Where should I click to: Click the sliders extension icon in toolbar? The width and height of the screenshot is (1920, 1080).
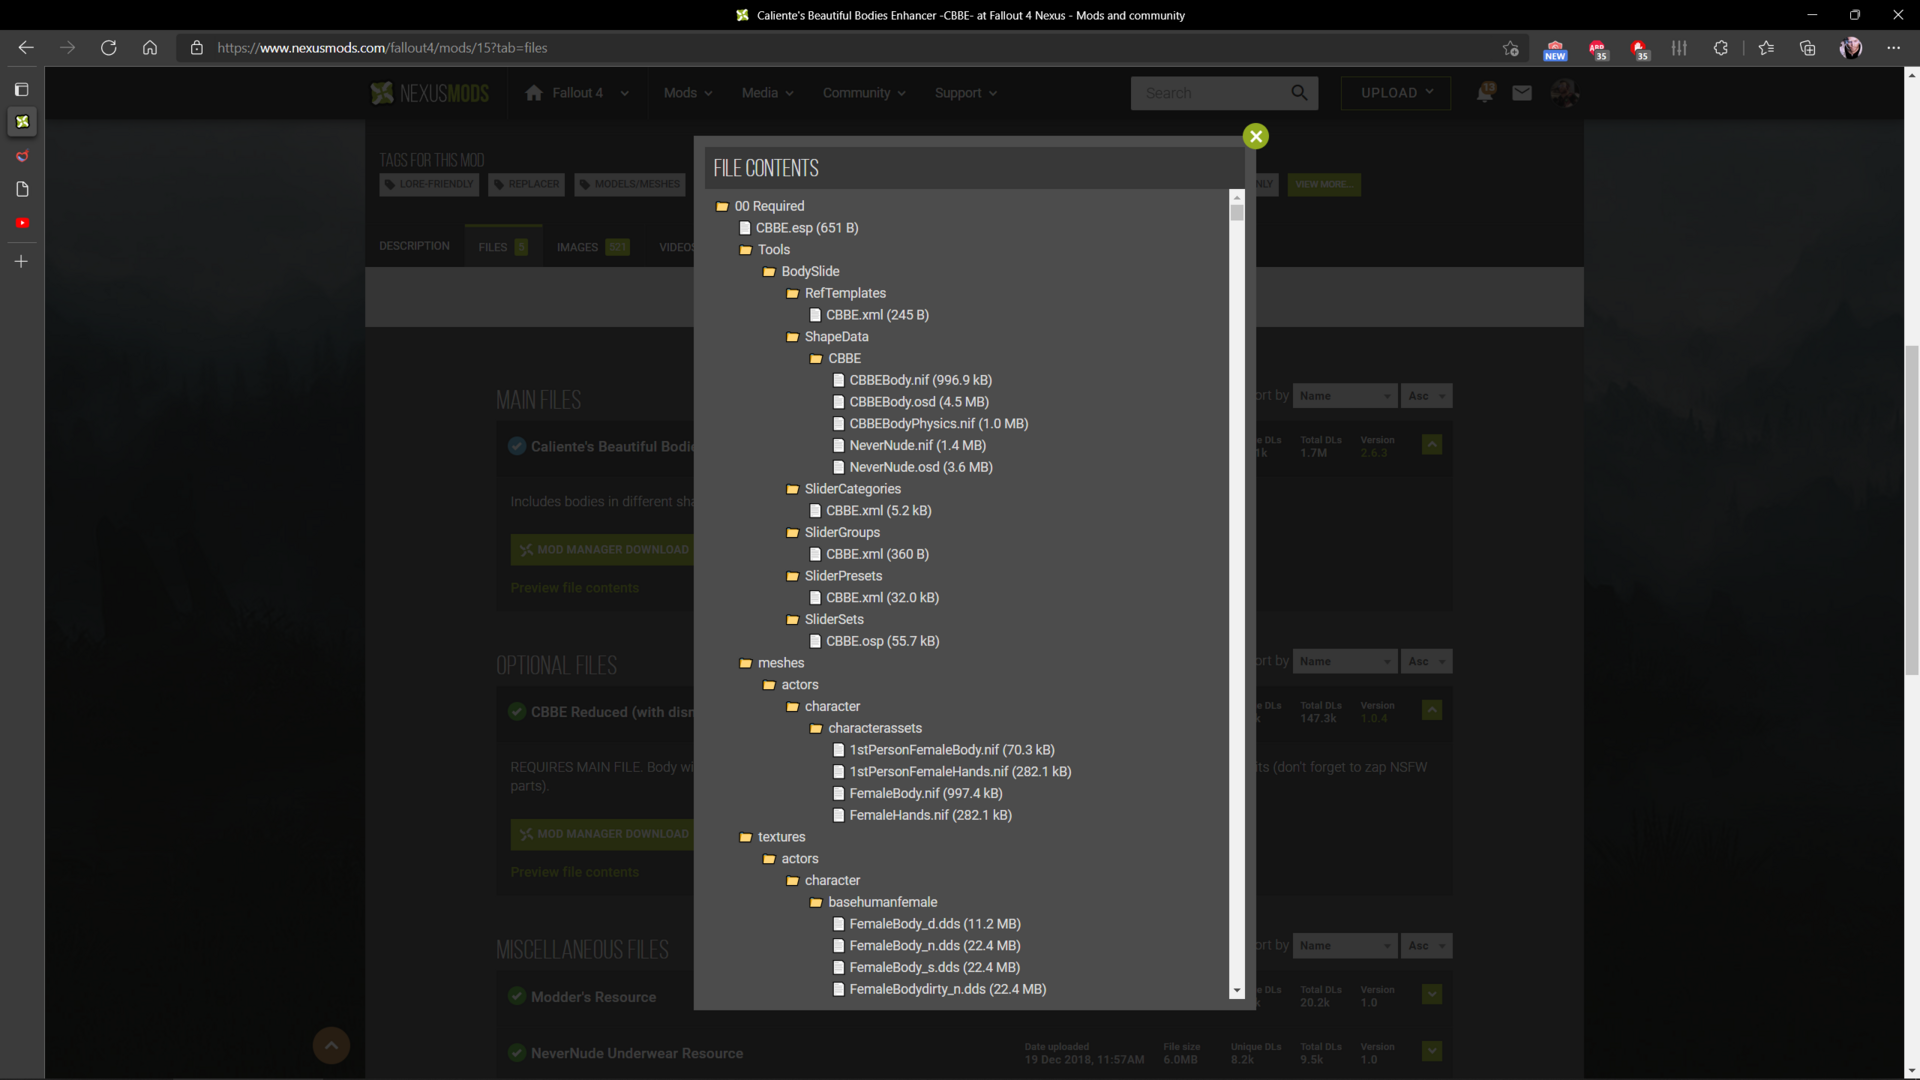click(x=1679, y=48)
